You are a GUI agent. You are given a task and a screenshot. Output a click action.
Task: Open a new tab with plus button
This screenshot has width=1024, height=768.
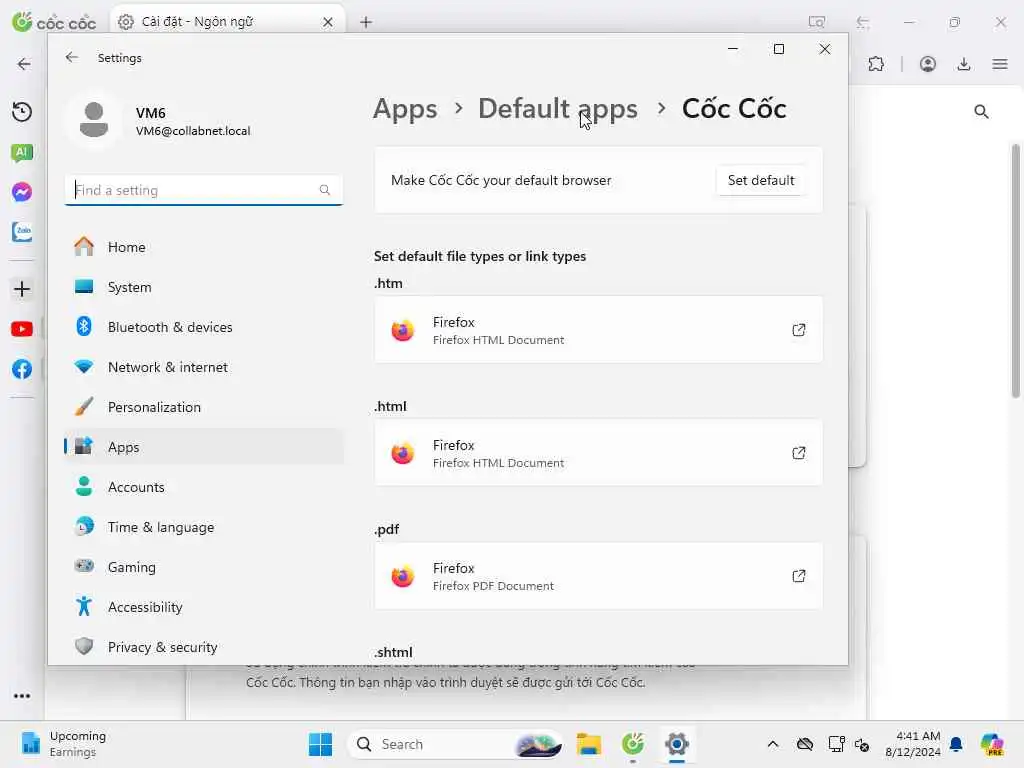click(x=366, y=22)
